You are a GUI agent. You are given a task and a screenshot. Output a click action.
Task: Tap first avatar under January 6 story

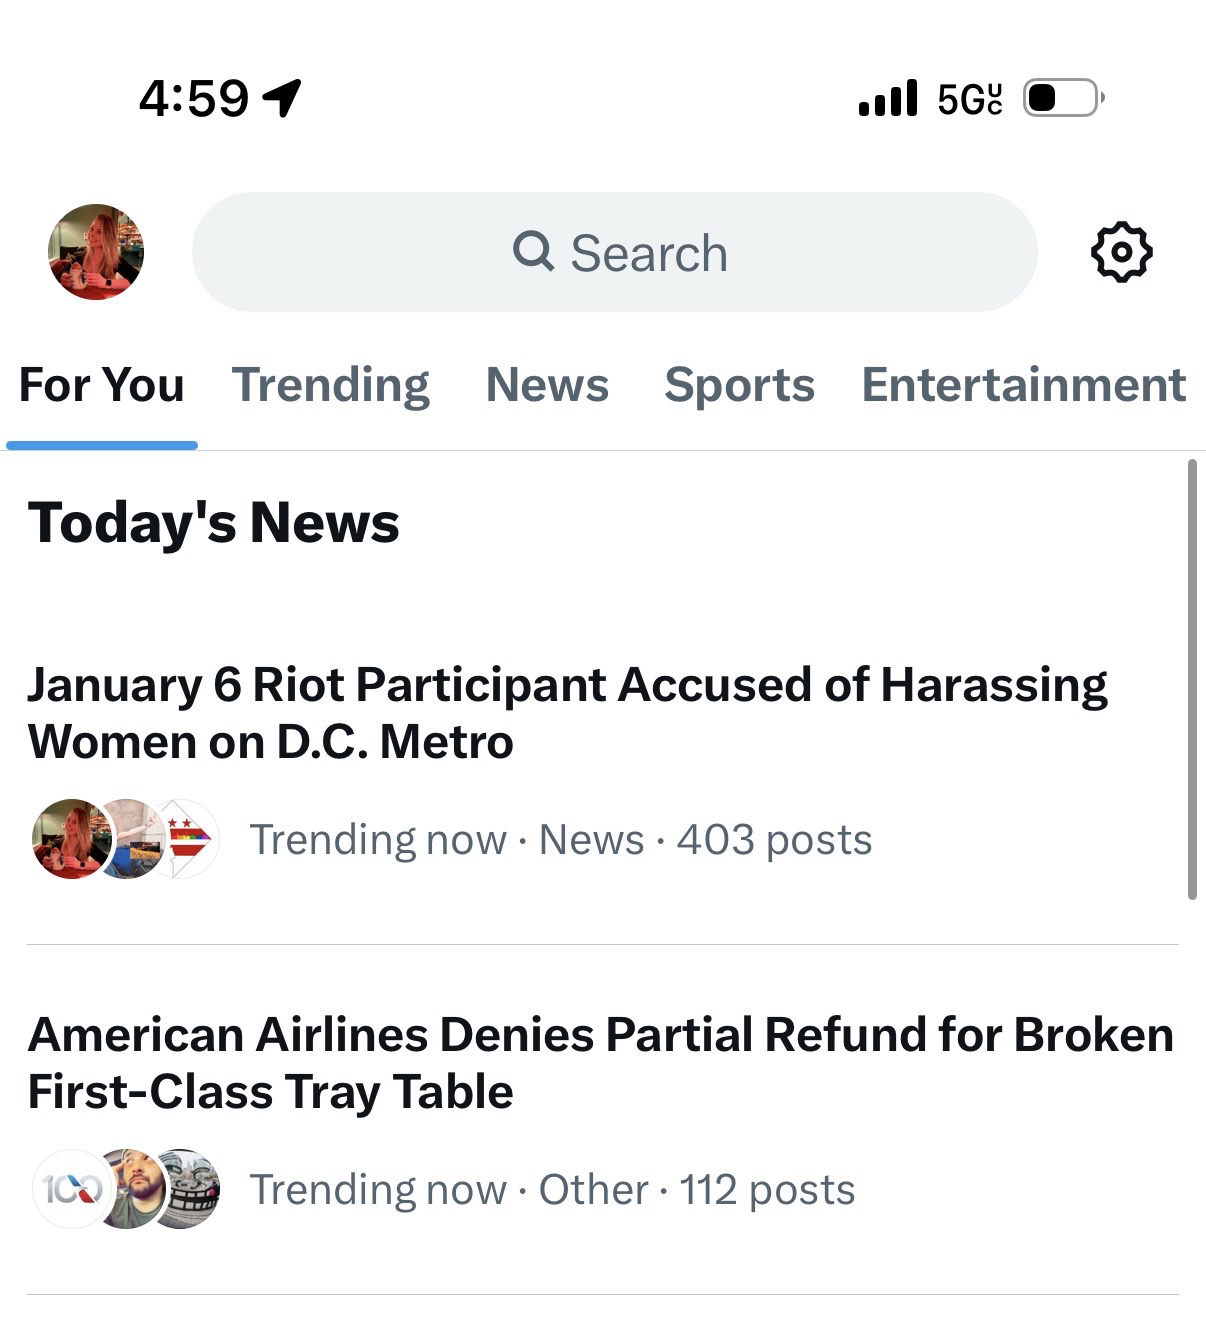coord(68,839)
